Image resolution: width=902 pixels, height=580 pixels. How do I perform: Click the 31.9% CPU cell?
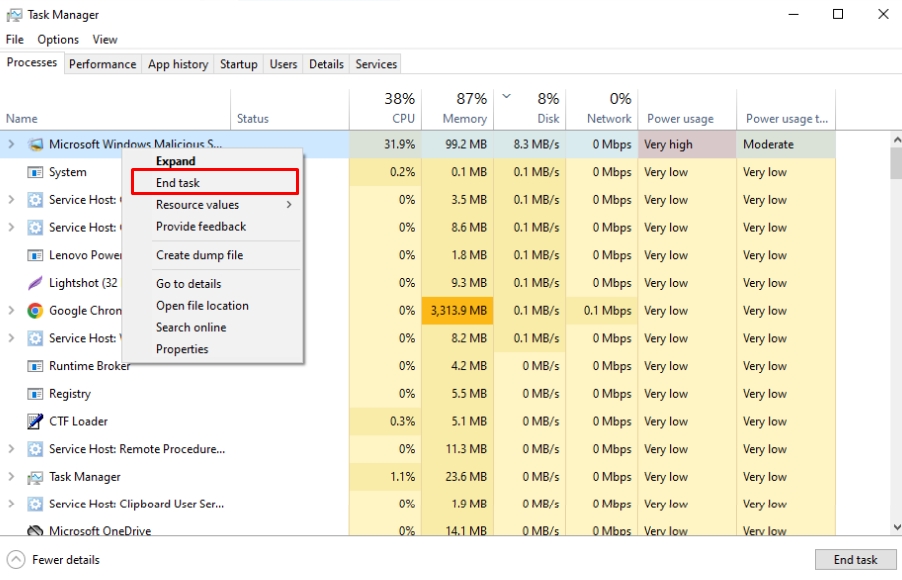(385, 144)
